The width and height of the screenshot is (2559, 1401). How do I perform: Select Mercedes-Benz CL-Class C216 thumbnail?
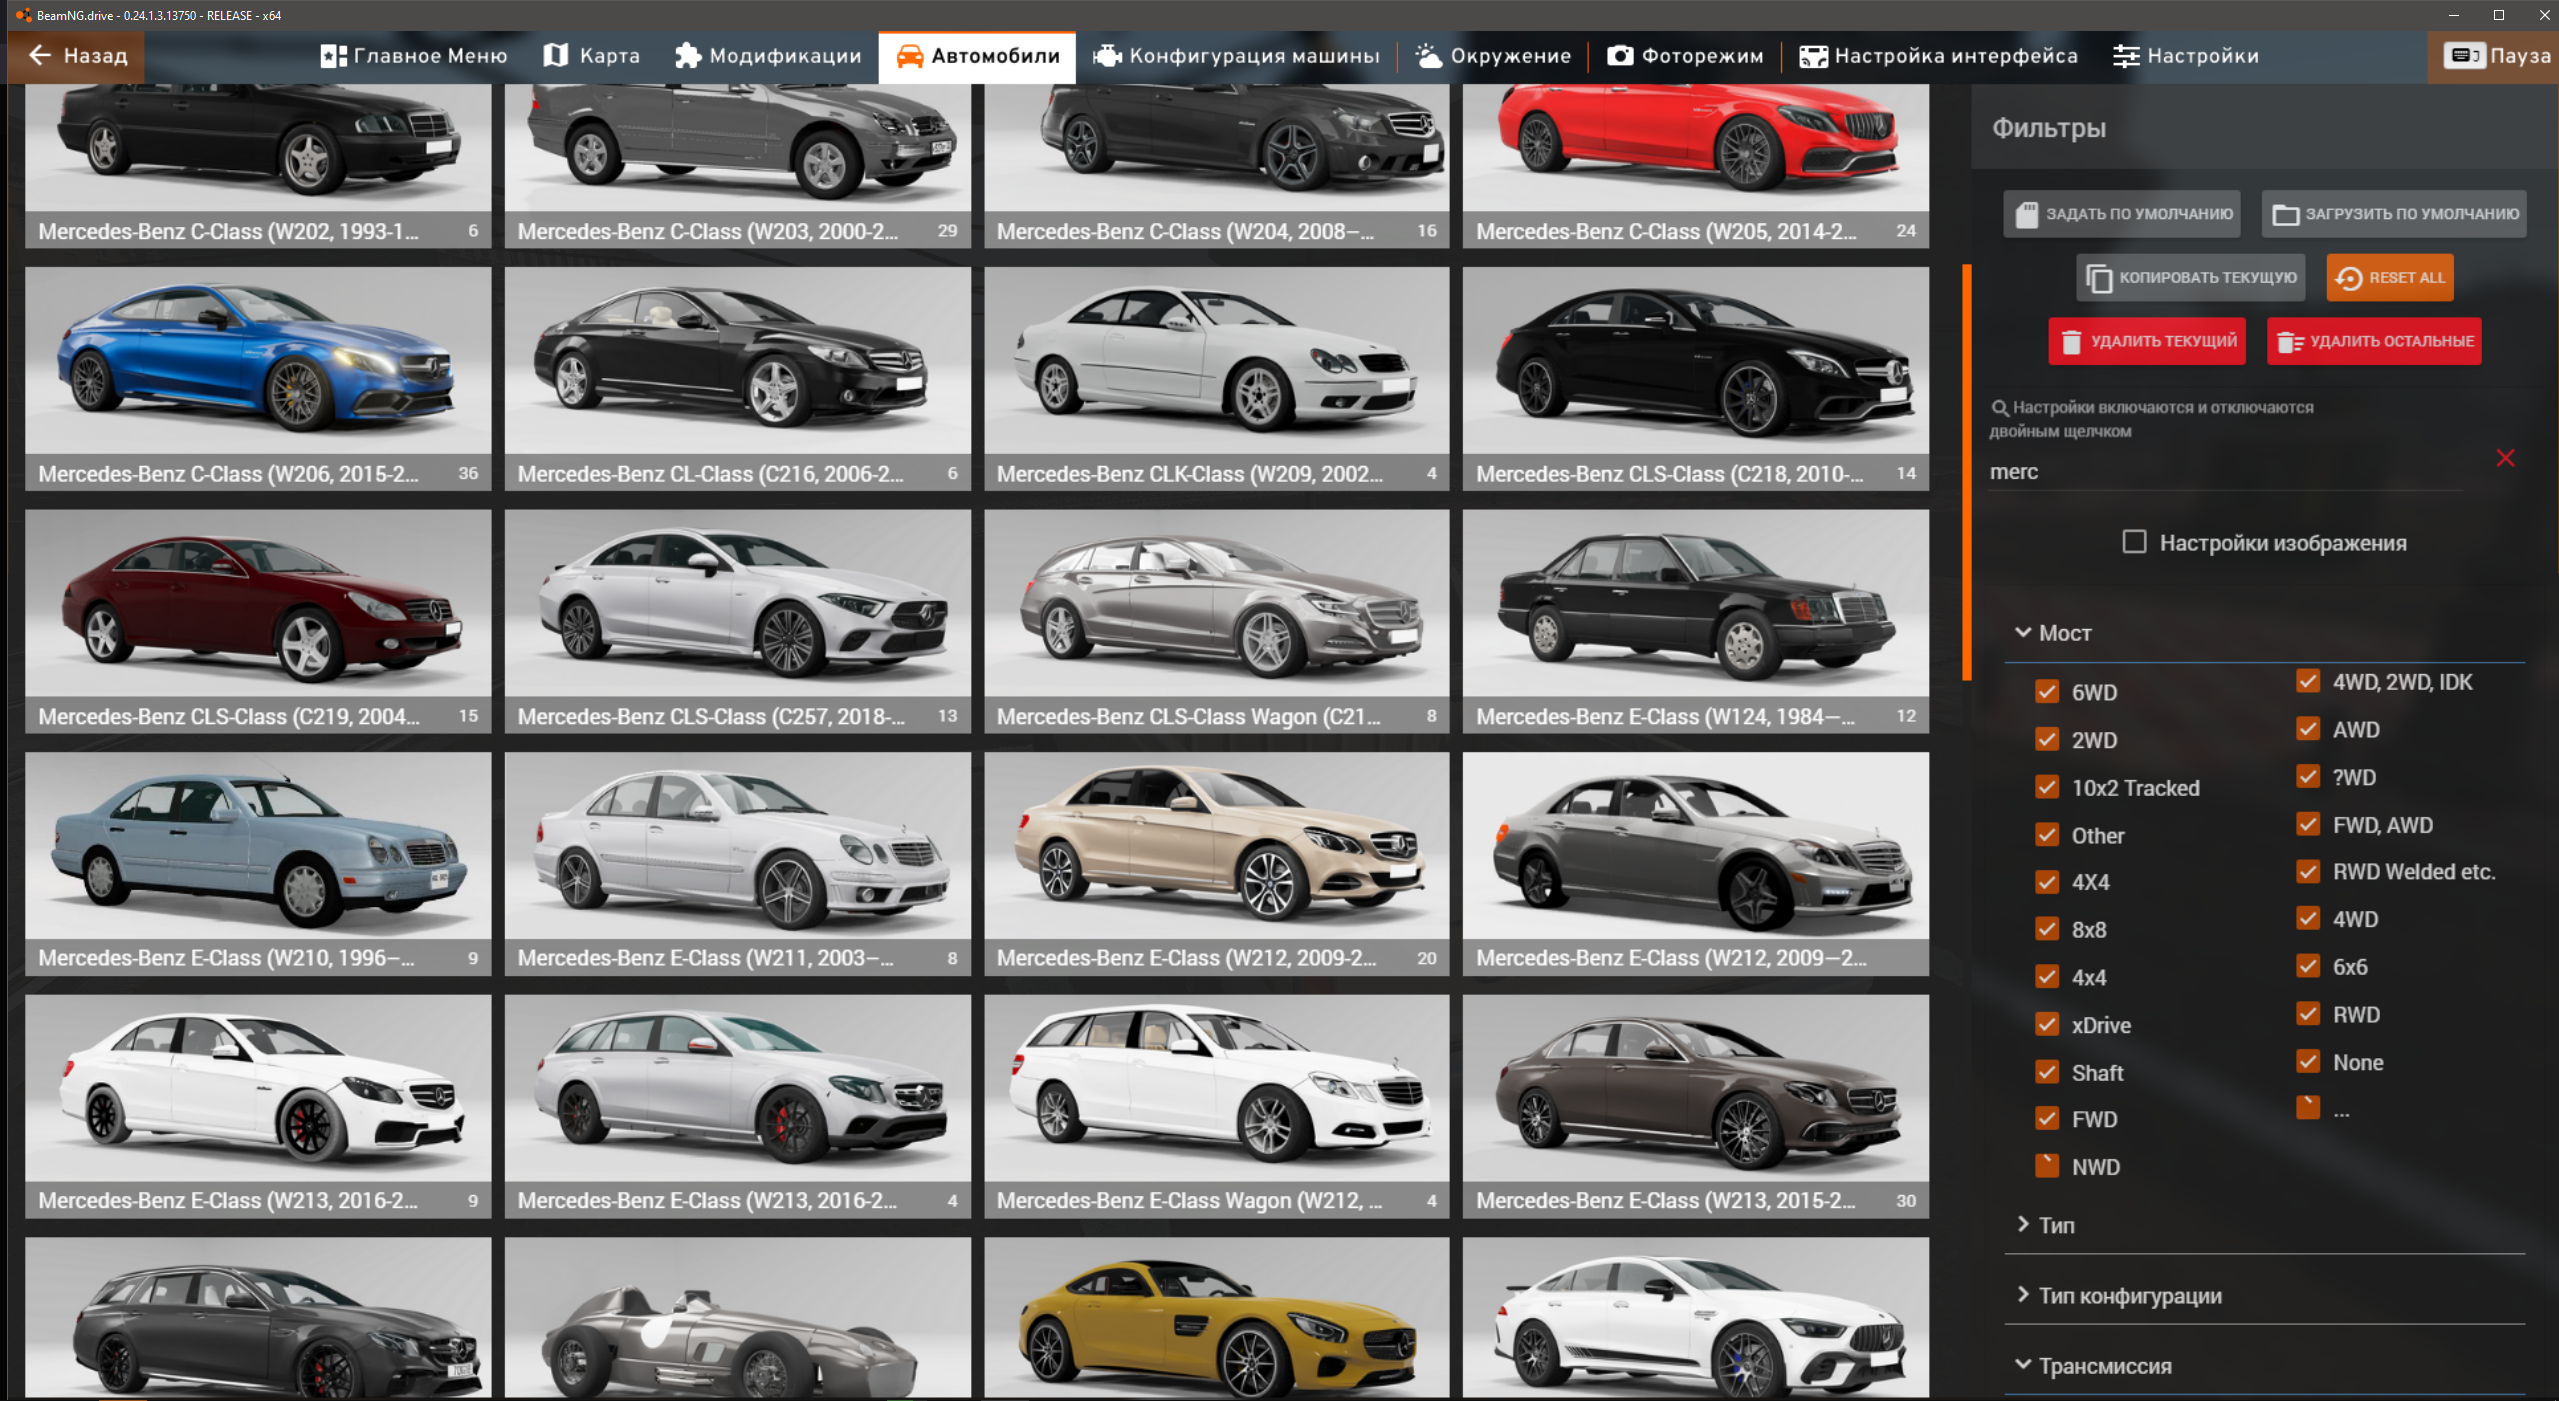737,378
